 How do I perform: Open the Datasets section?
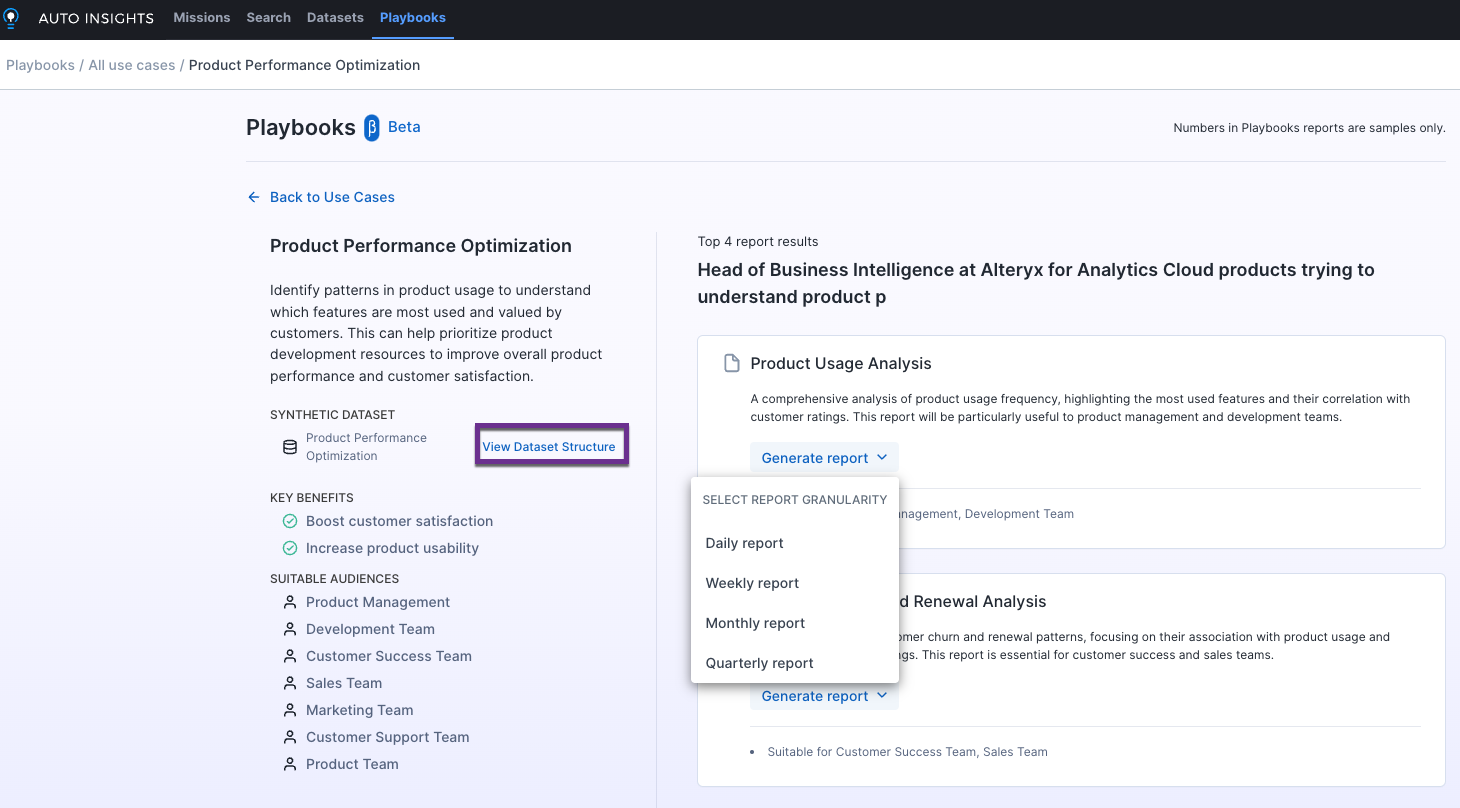334,17
